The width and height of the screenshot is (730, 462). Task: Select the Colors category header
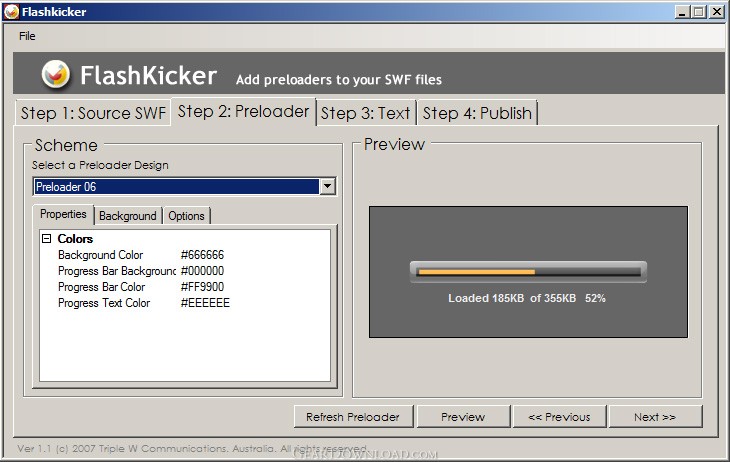click(x=75, y=238)
